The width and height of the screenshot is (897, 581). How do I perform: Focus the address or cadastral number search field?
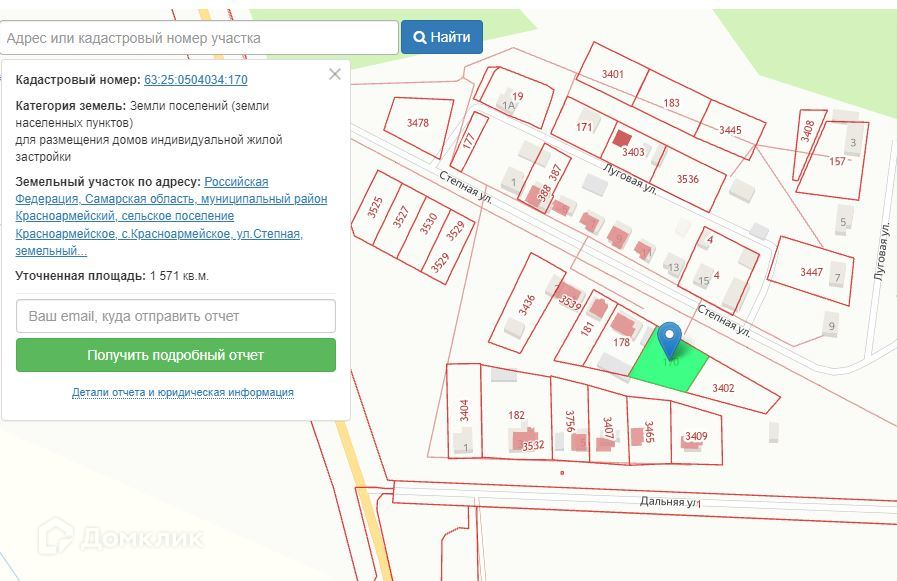point(199,38)
